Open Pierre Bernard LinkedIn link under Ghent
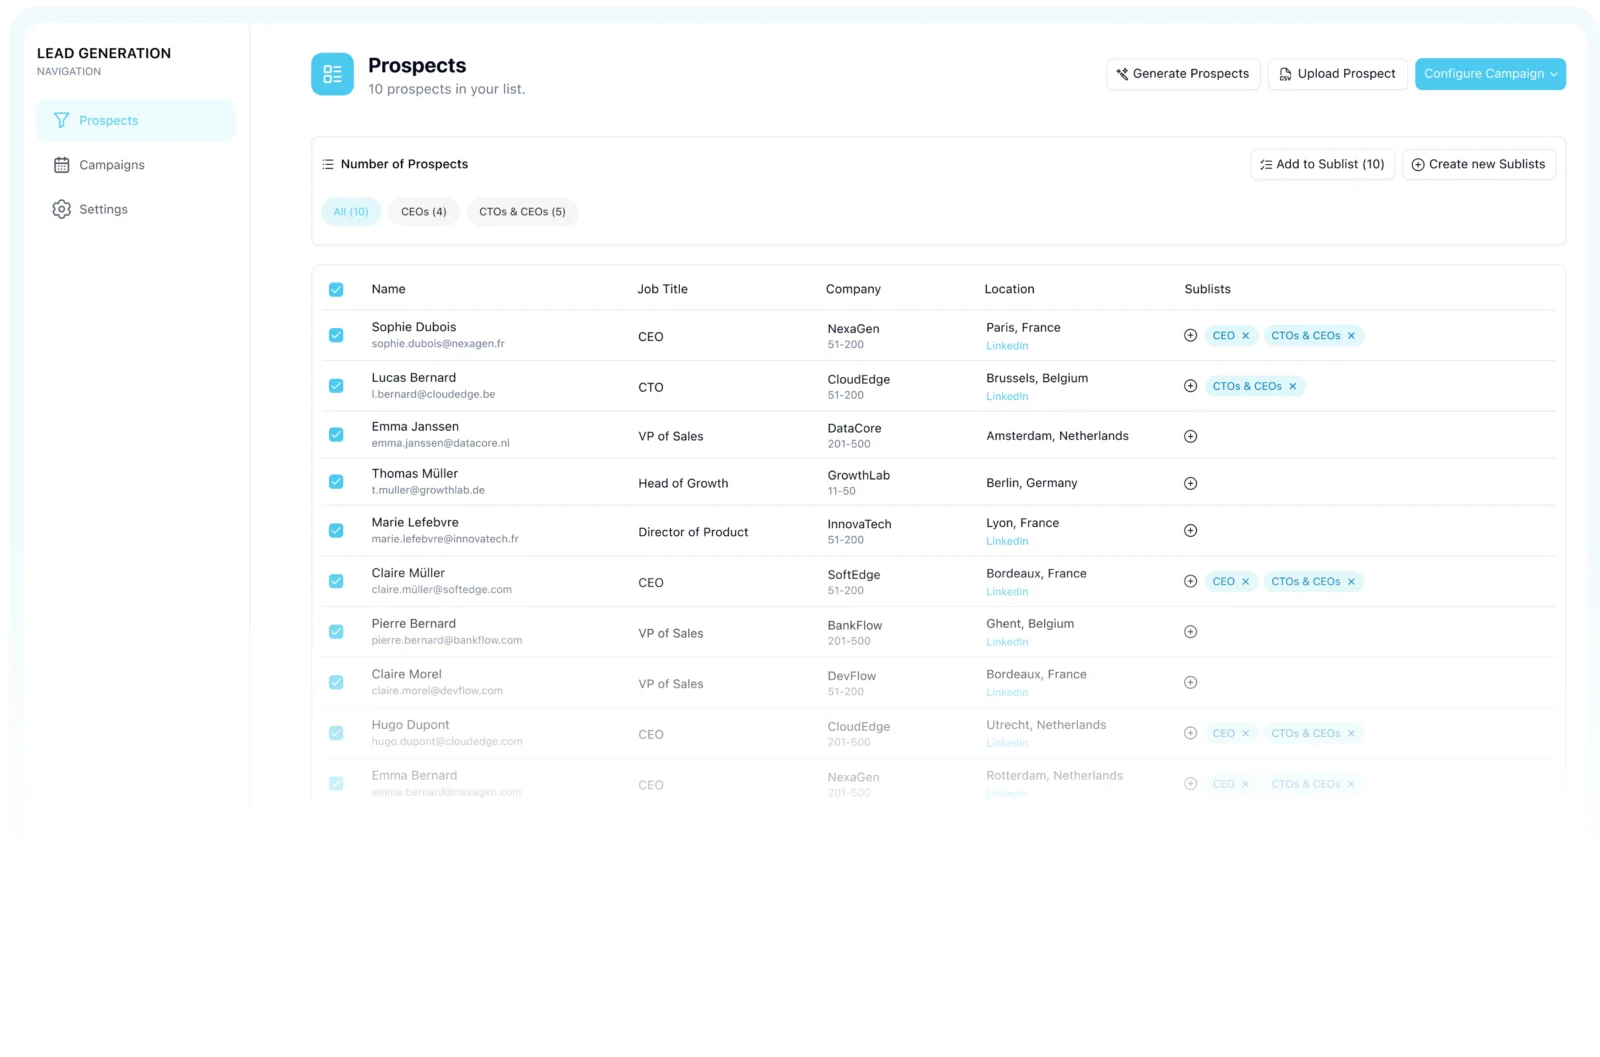Image resolution: width=1600 pixels, height=1057 pixels. tap(1007, 642)
